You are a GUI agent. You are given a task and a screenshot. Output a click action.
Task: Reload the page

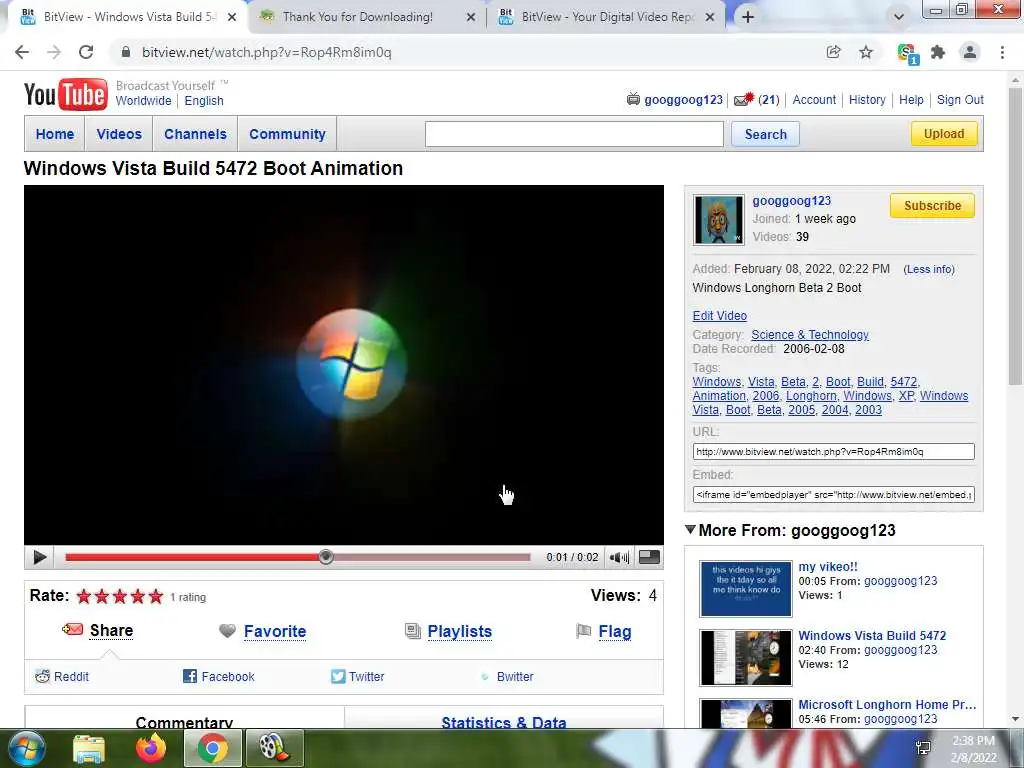pos(86,52)
